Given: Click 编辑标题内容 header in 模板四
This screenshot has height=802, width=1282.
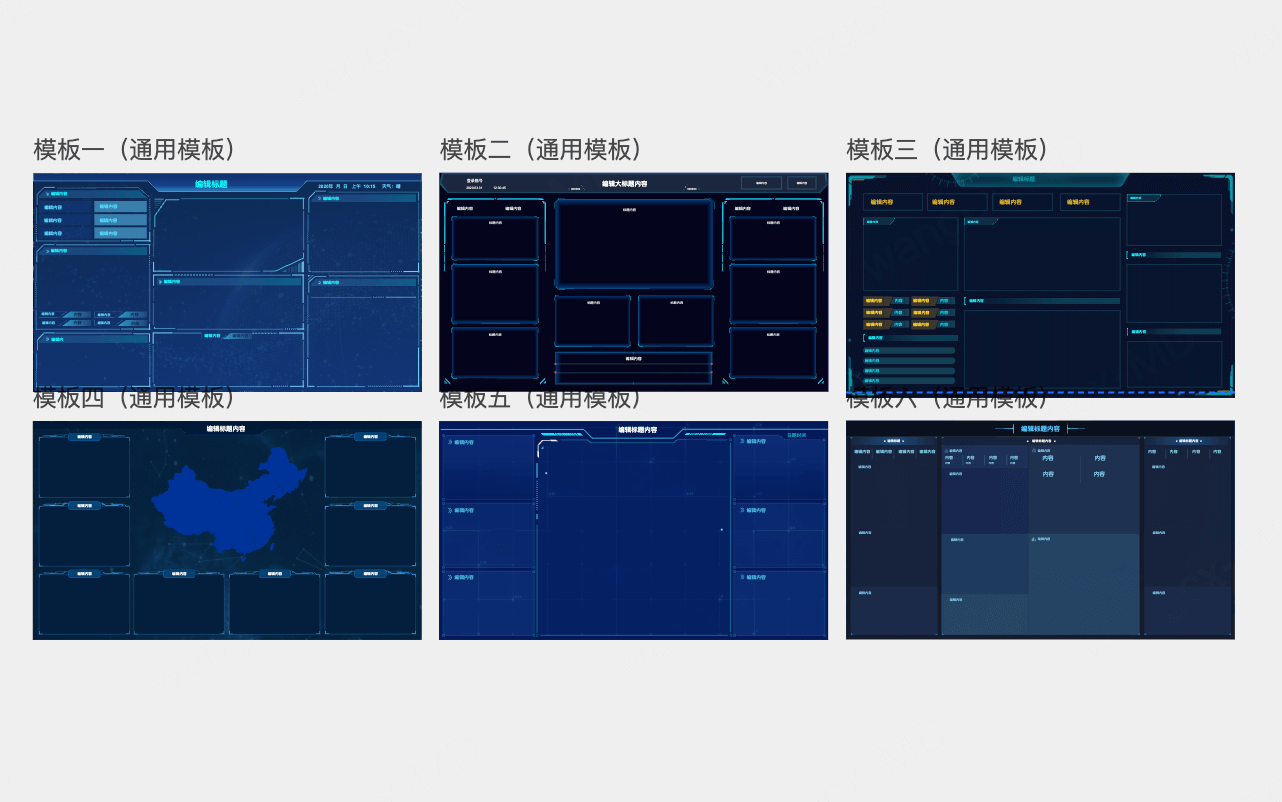Looking at the screenshot, I should click(x=226, y=428).
